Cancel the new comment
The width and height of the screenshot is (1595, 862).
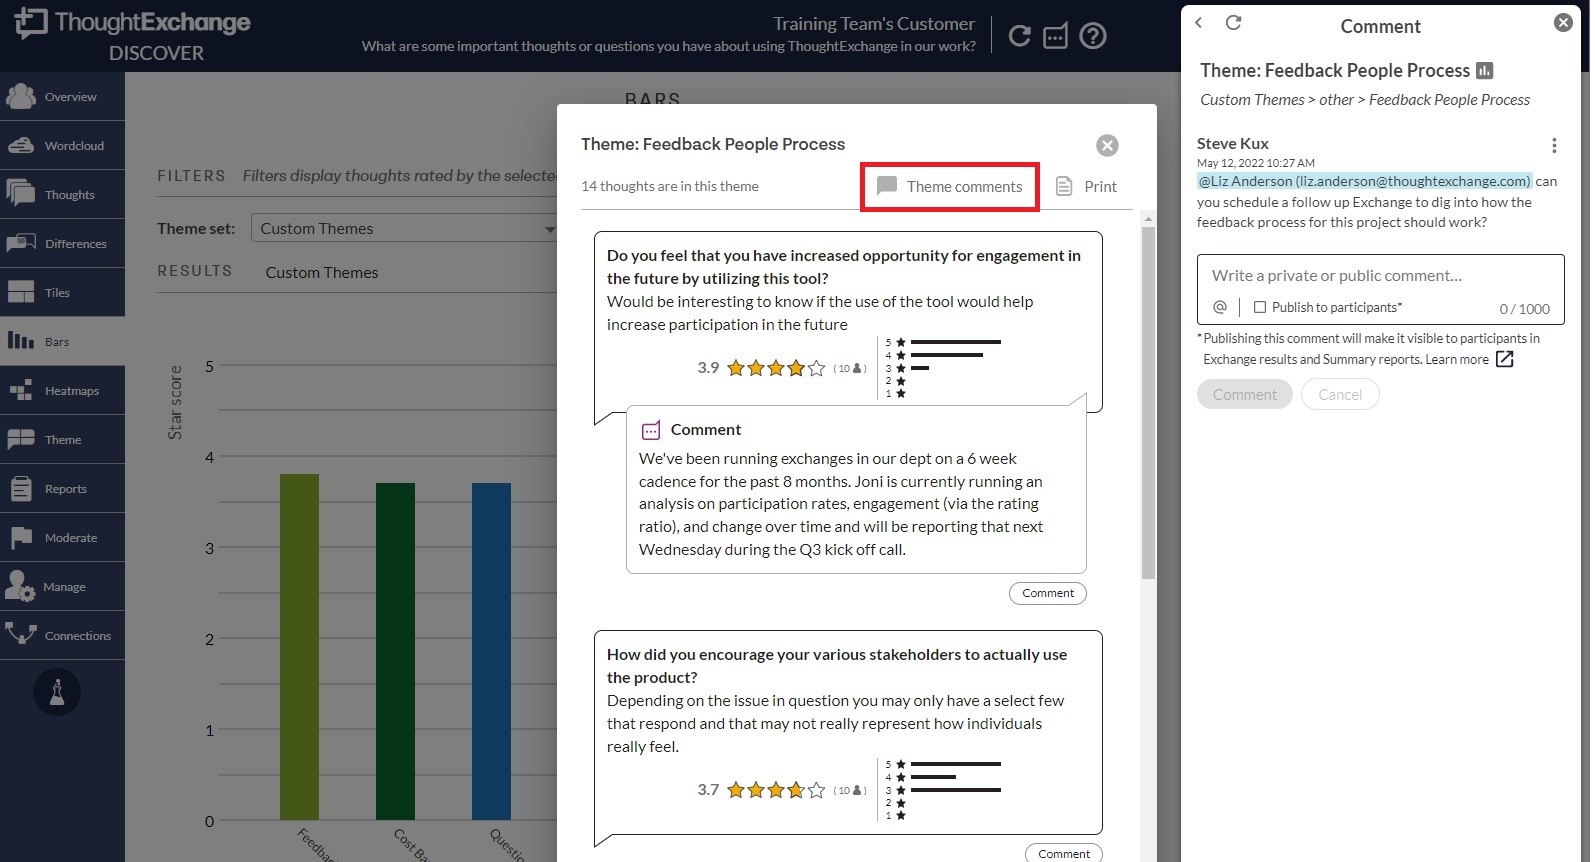(1340, 394)
